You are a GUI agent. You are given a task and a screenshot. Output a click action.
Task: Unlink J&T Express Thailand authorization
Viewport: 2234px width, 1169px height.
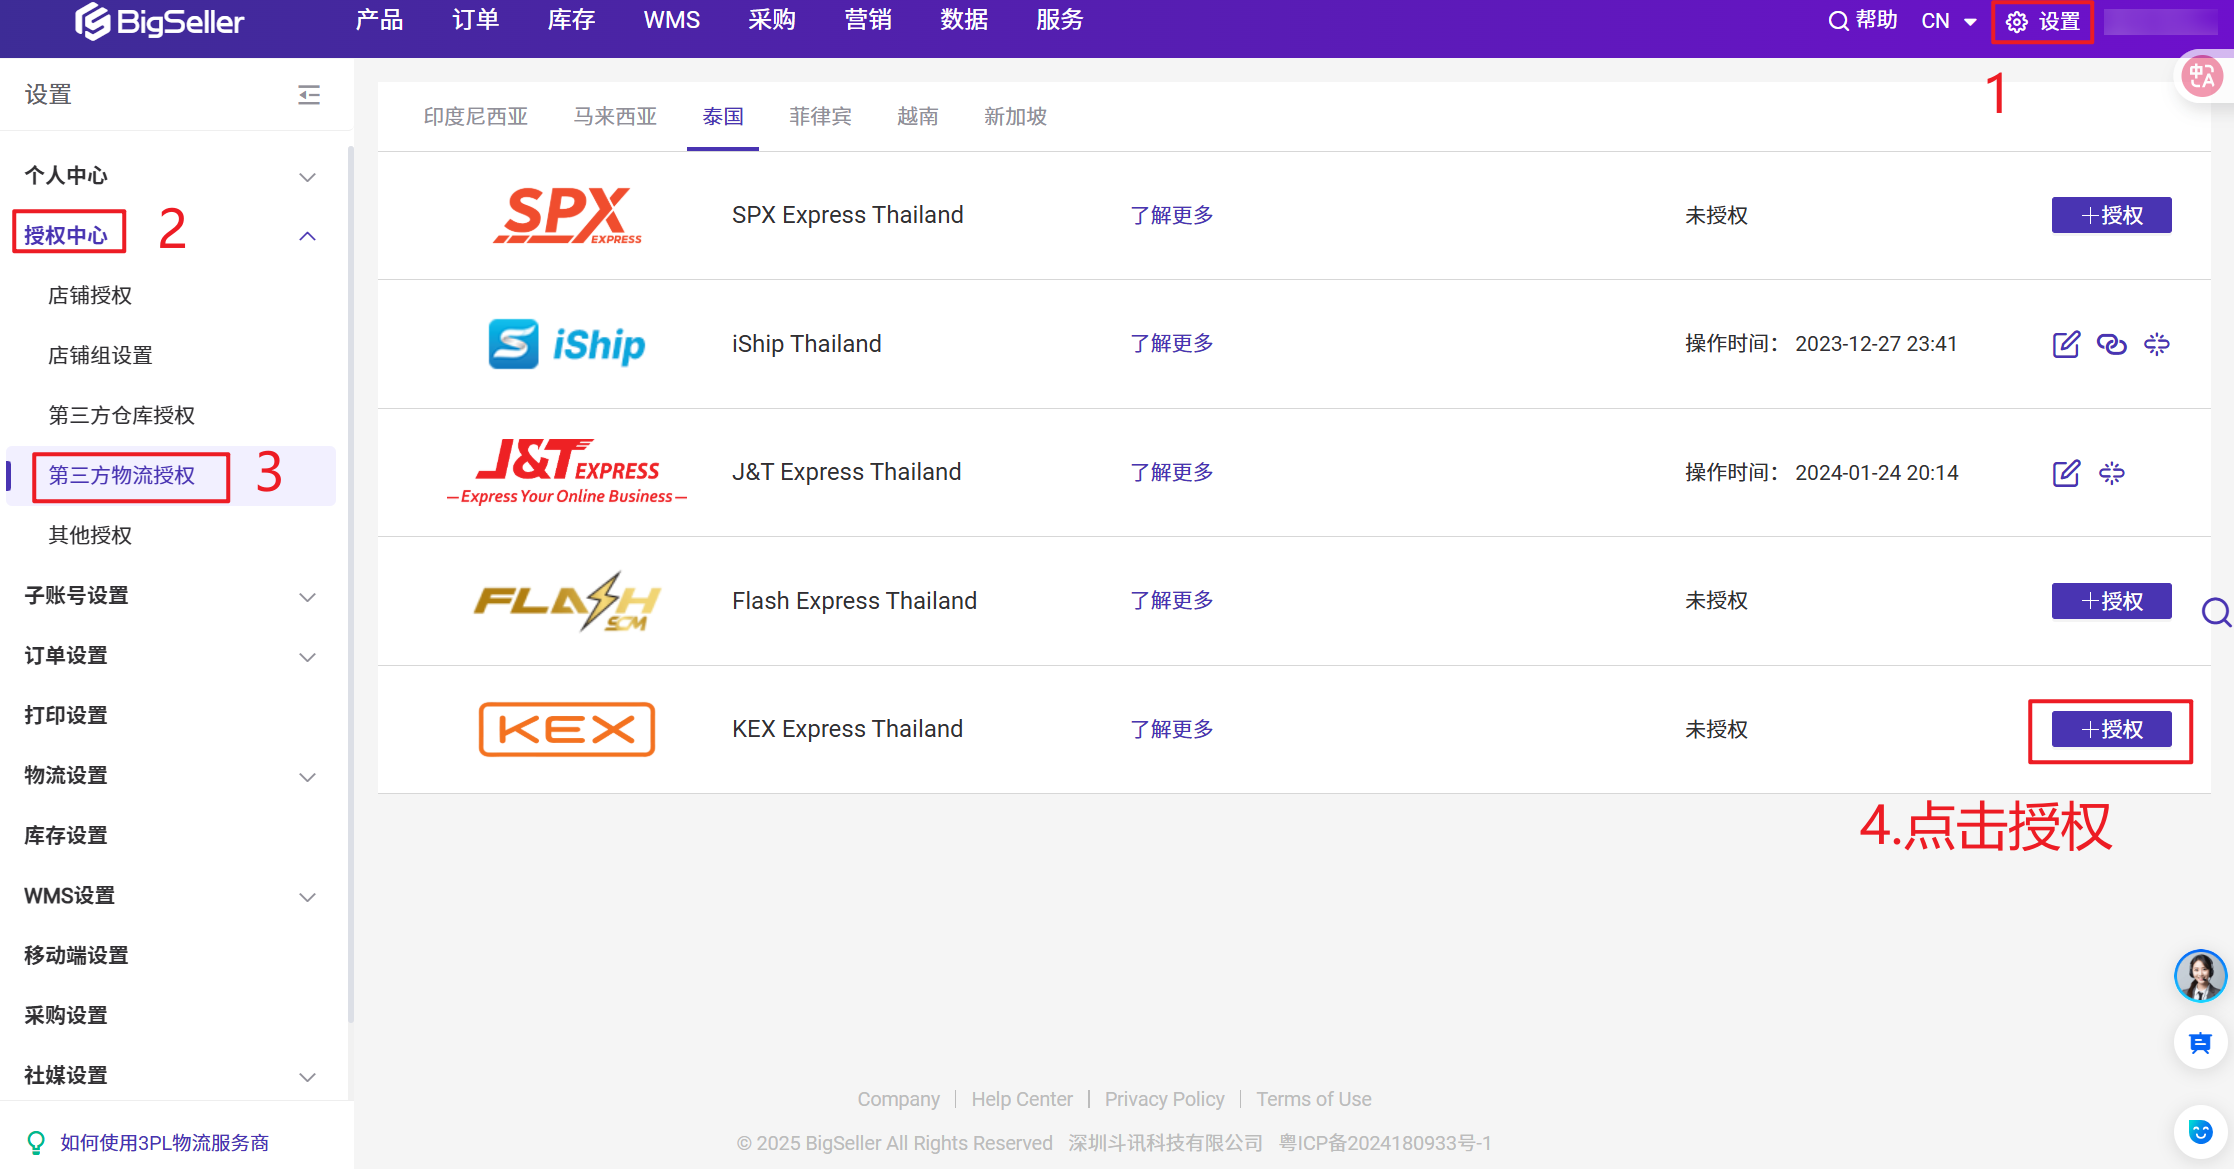2112,473
